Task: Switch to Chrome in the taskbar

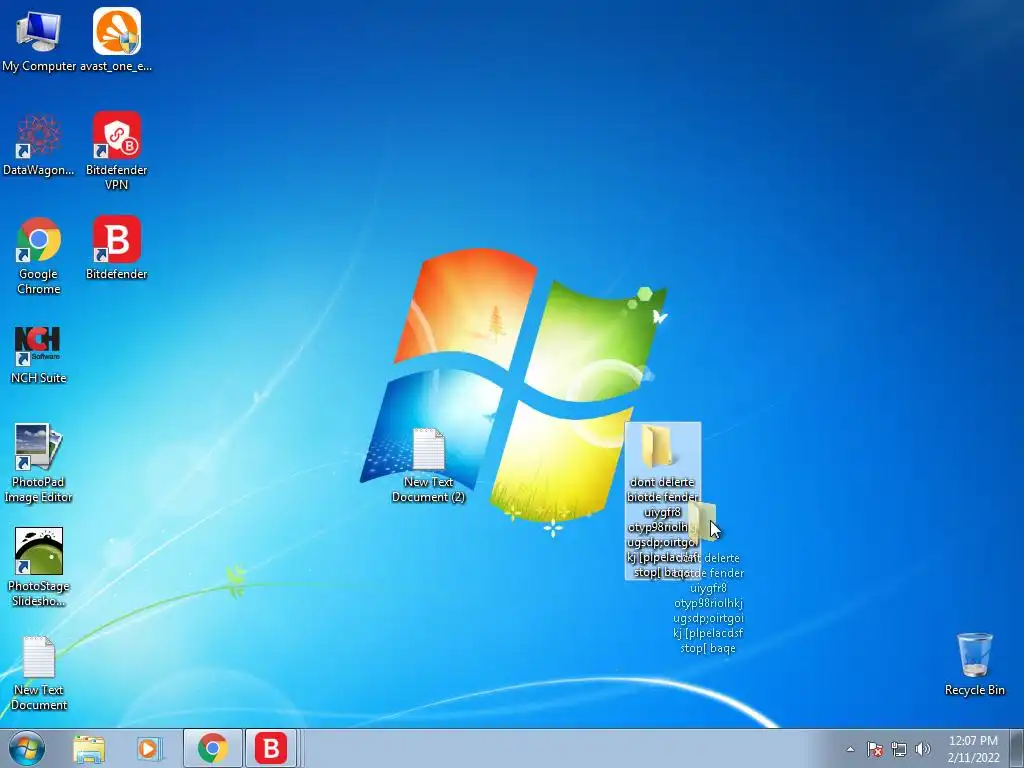Action: (213, 748)
